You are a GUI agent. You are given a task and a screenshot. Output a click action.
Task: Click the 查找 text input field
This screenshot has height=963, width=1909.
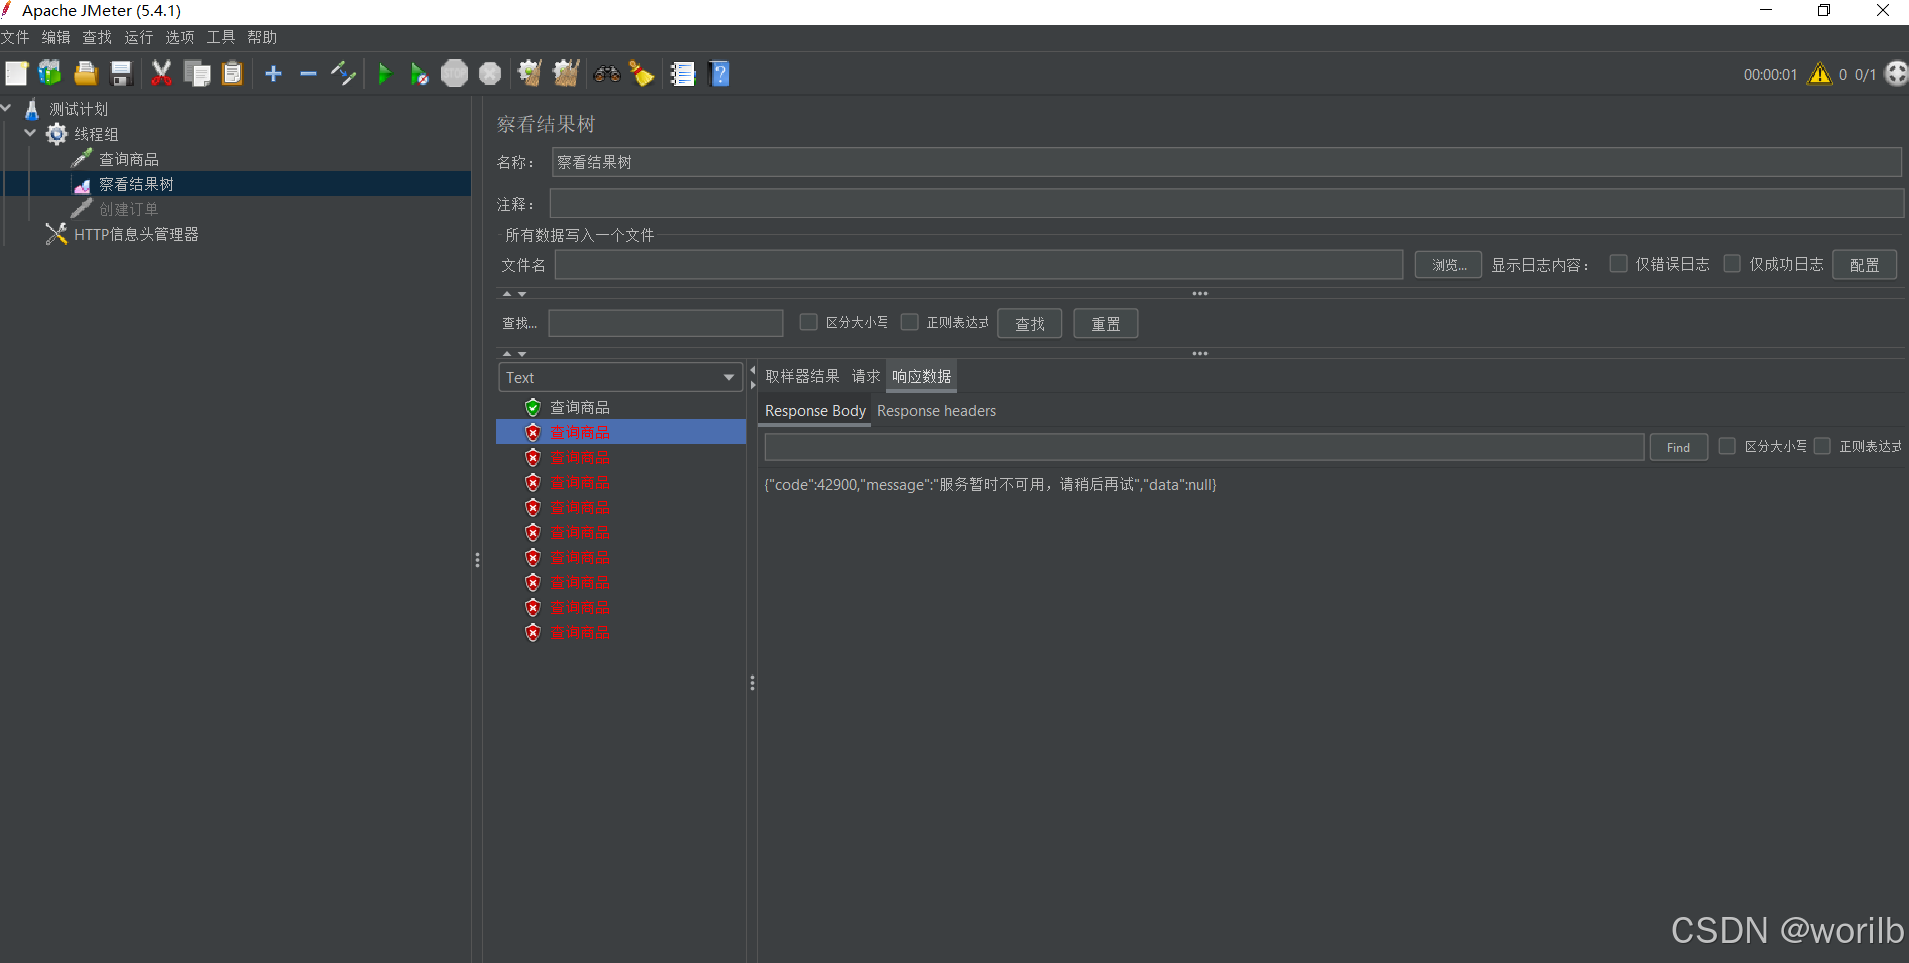click(x=666, y=323)
